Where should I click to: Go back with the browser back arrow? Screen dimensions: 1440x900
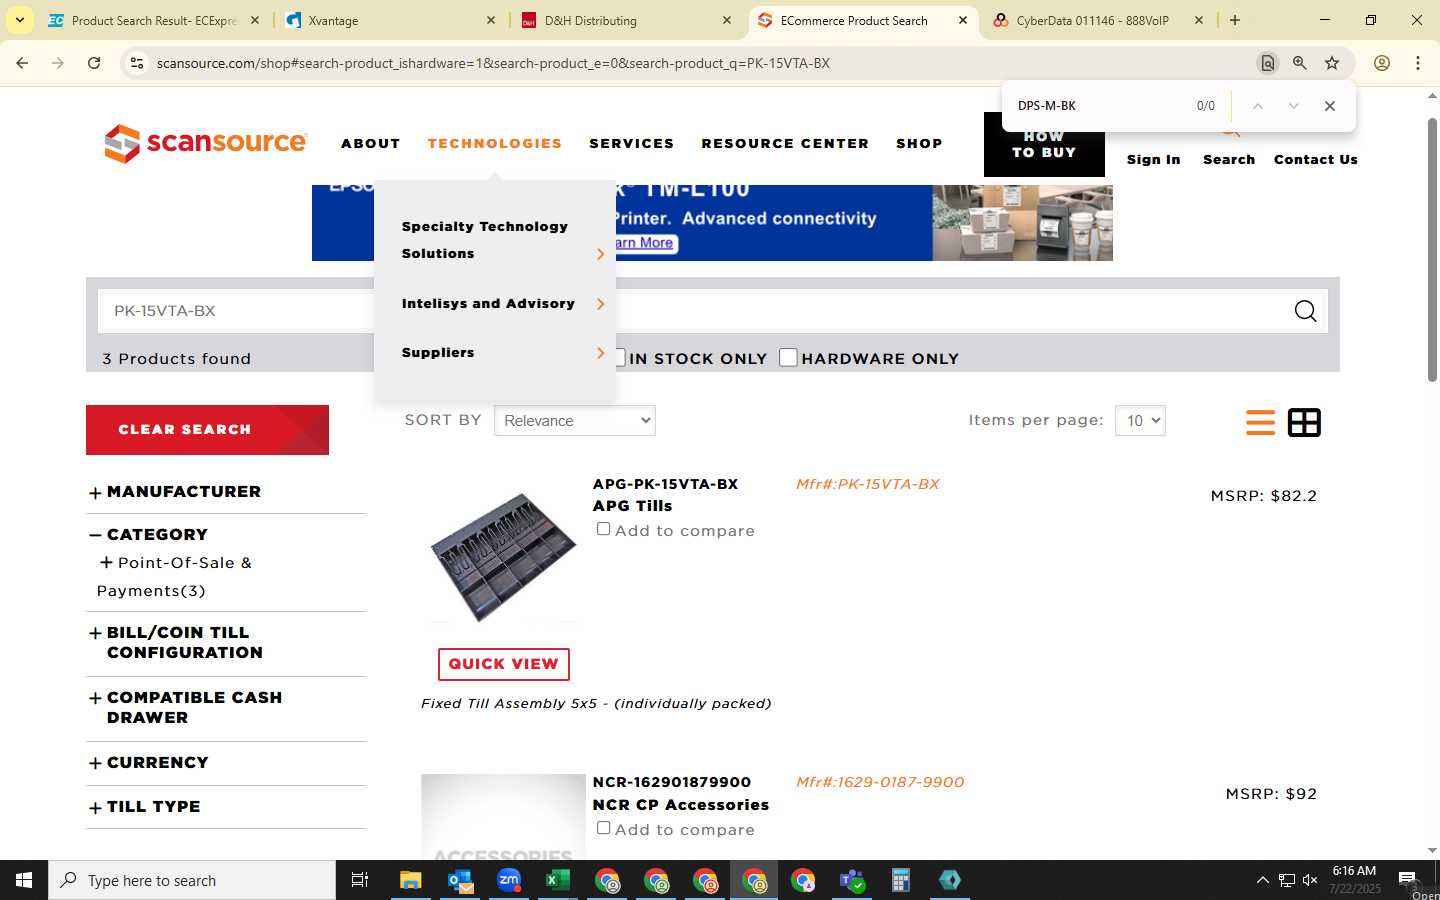tap(22, 63)
